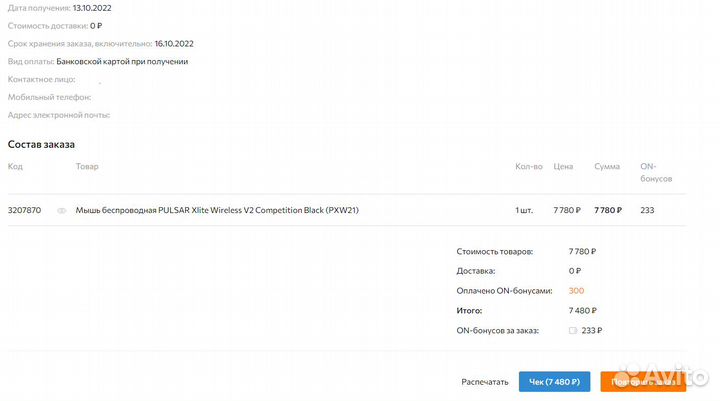Click the ON-бонусов за заказ label
This screenshot has width=720, height=401.
497,330
